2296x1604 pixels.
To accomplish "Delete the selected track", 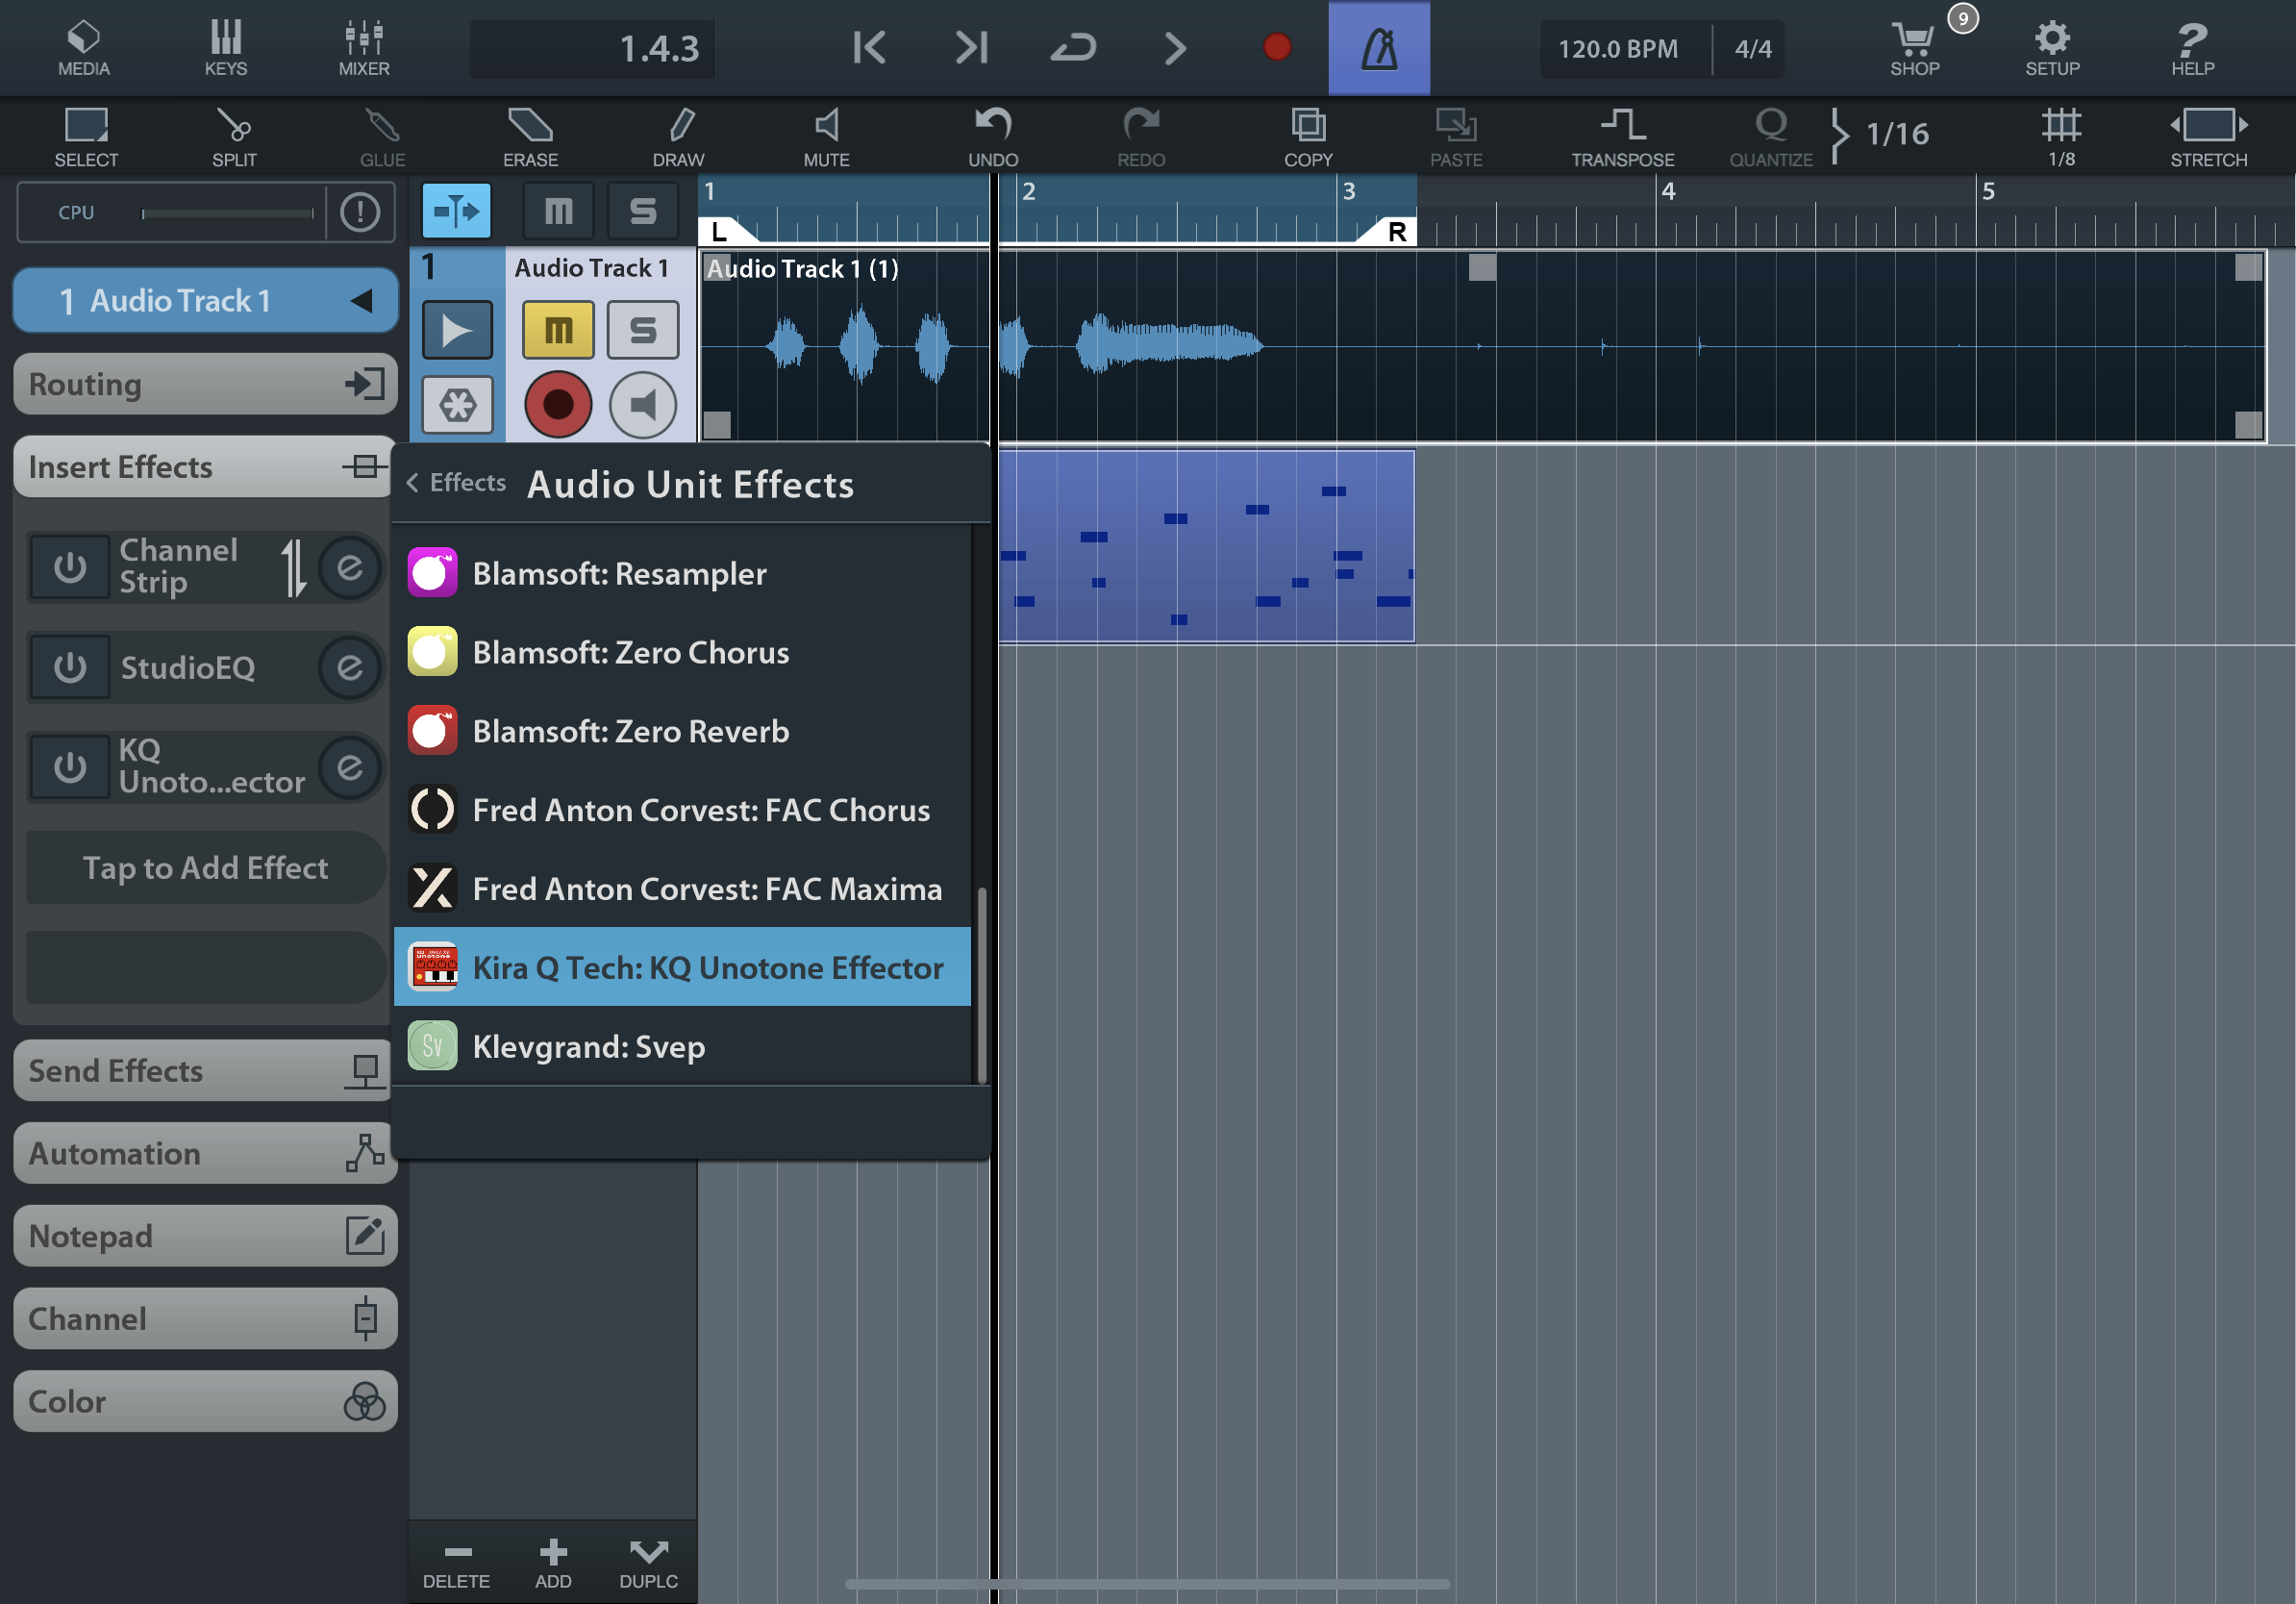I will [456, 1563].
